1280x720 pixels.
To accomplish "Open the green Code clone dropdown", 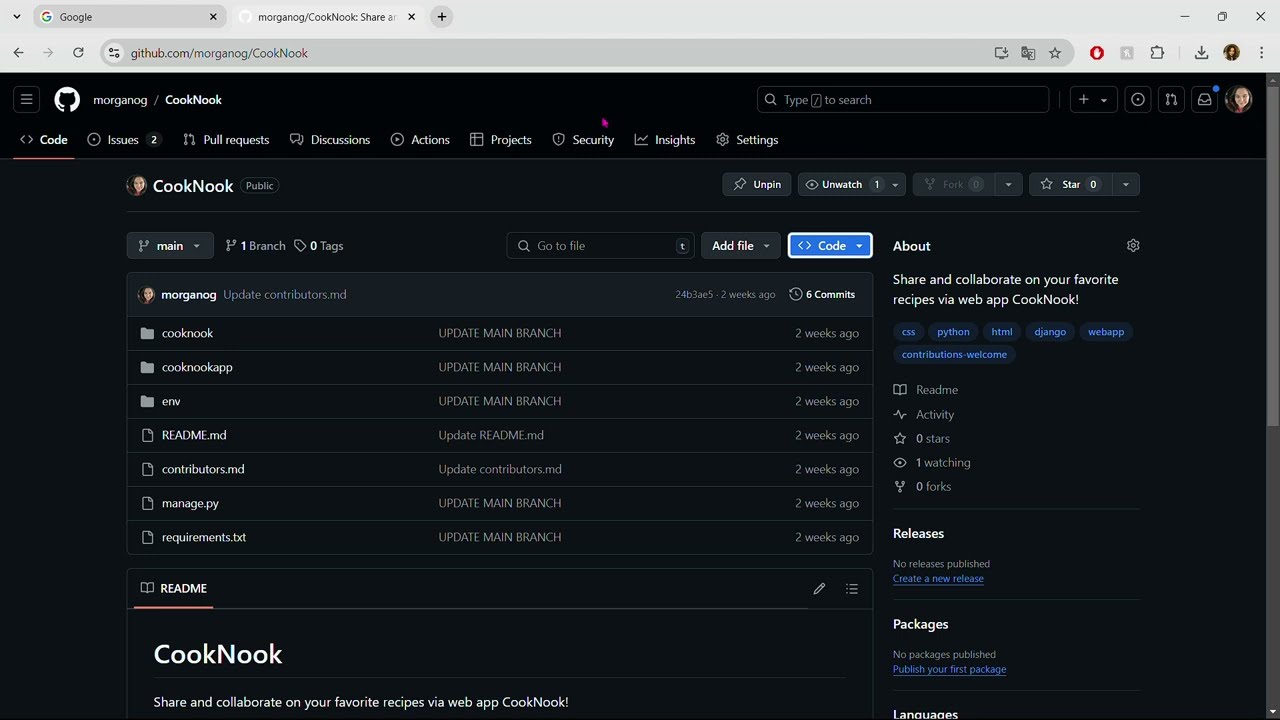I will [830, 246].
